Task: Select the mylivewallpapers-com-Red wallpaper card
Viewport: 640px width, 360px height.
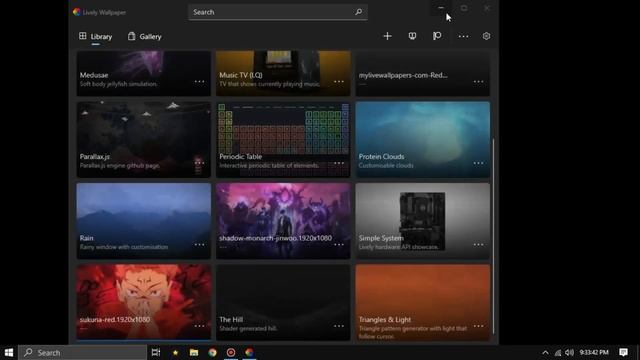Action: pyautogui.click(x=422, y=73)
